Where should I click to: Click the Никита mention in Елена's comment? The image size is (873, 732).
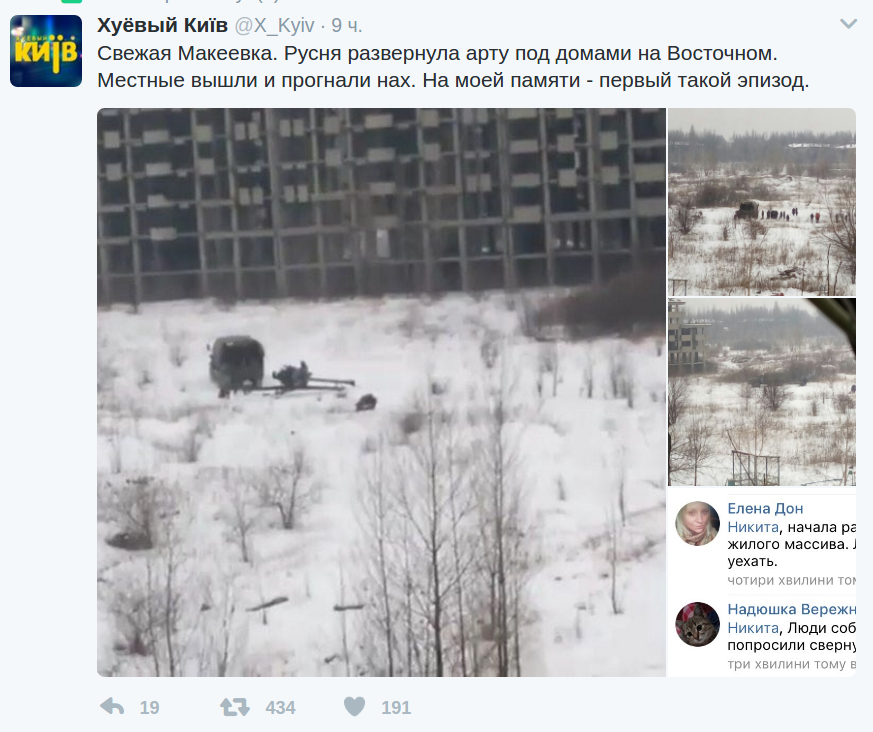753,527
